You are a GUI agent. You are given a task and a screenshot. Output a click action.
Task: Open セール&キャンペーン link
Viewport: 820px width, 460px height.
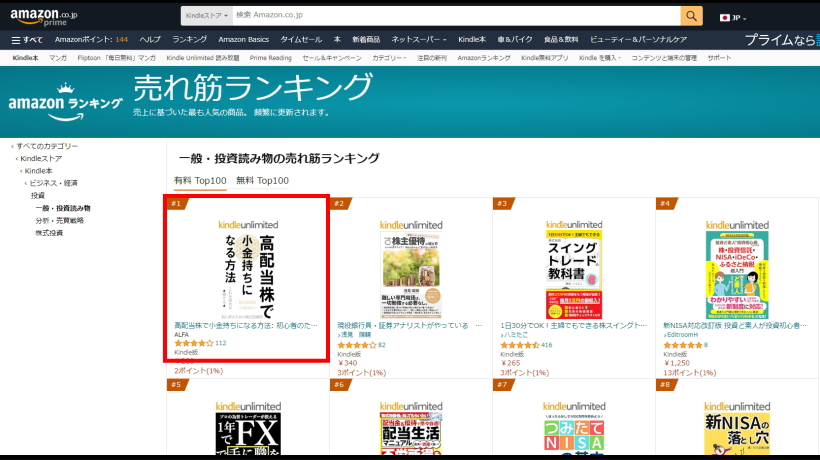(x=332, y=58)
